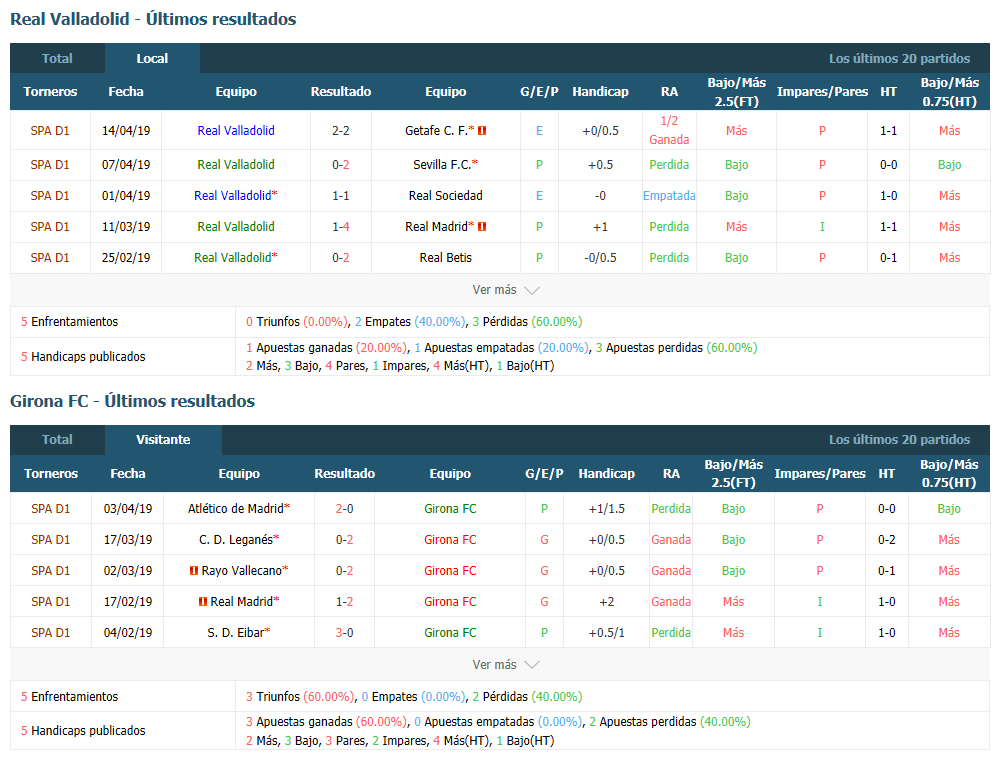Click handicap +1/1.5 in Atlético row
Image resolution: width=1001 pixels, height=757 pixels.
point(606,509)
